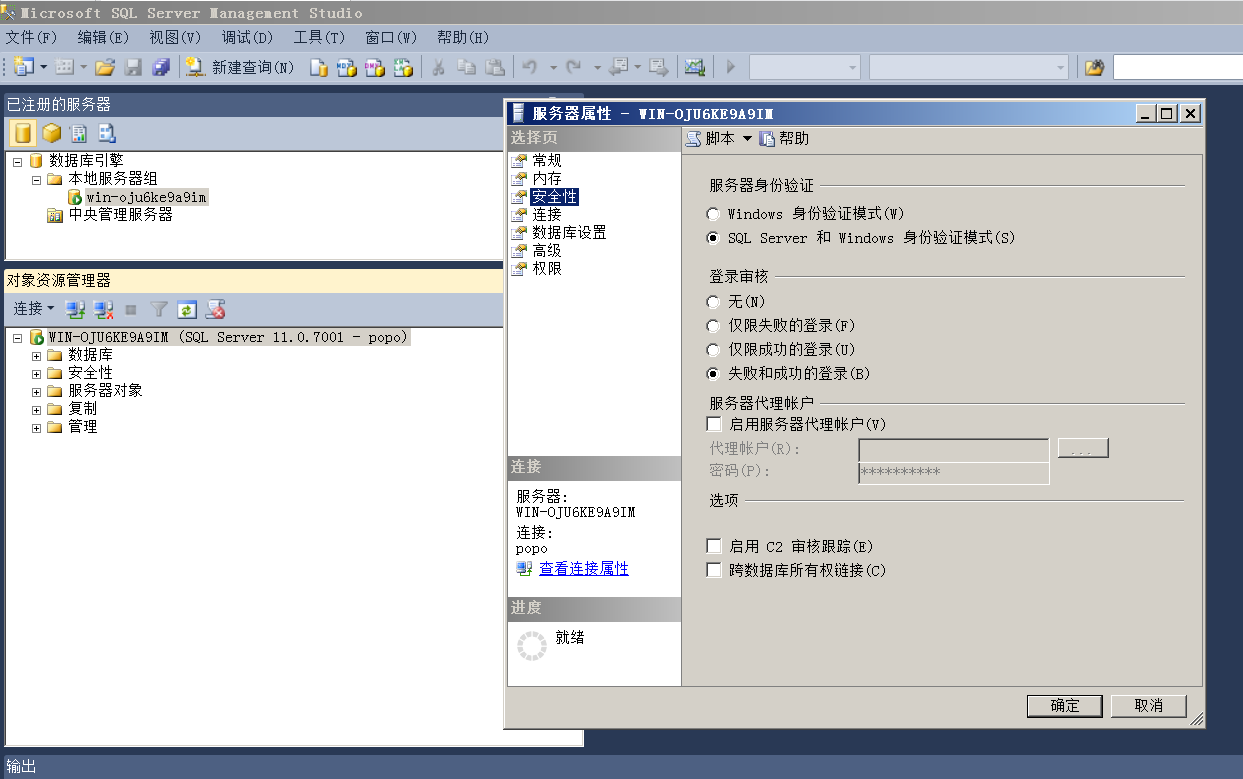Expand the 安全性 folder in Object Explorer
Screen dimensions: 1243x779
click(x=37, y=373)
